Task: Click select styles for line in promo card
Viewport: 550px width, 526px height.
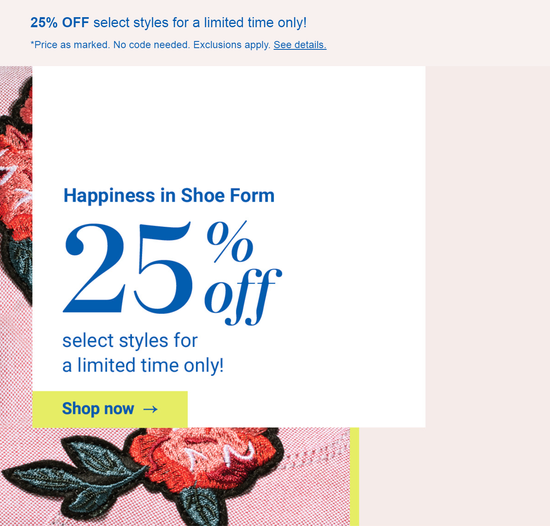Action: [x=130, y=340]
